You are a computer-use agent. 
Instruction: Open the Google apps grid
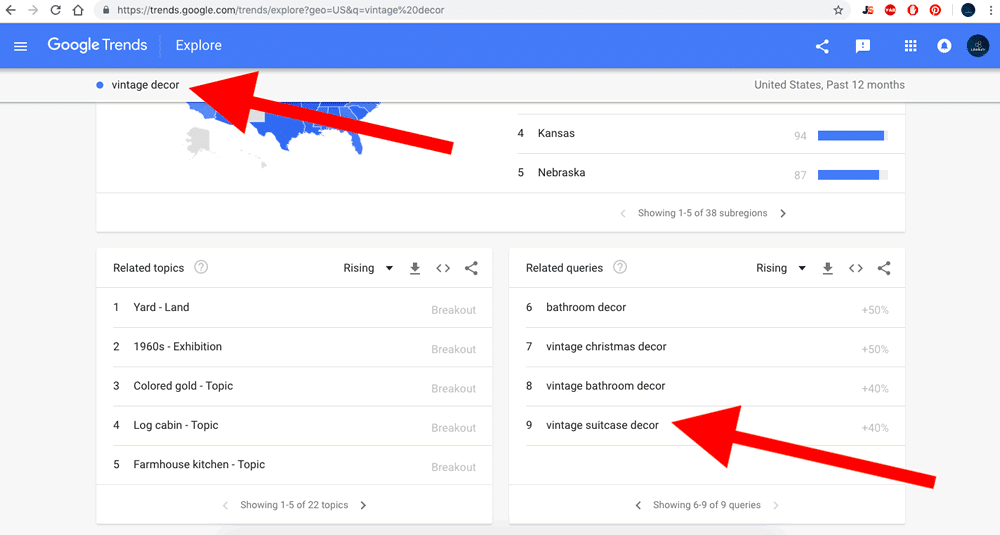(x=910, y=46)
